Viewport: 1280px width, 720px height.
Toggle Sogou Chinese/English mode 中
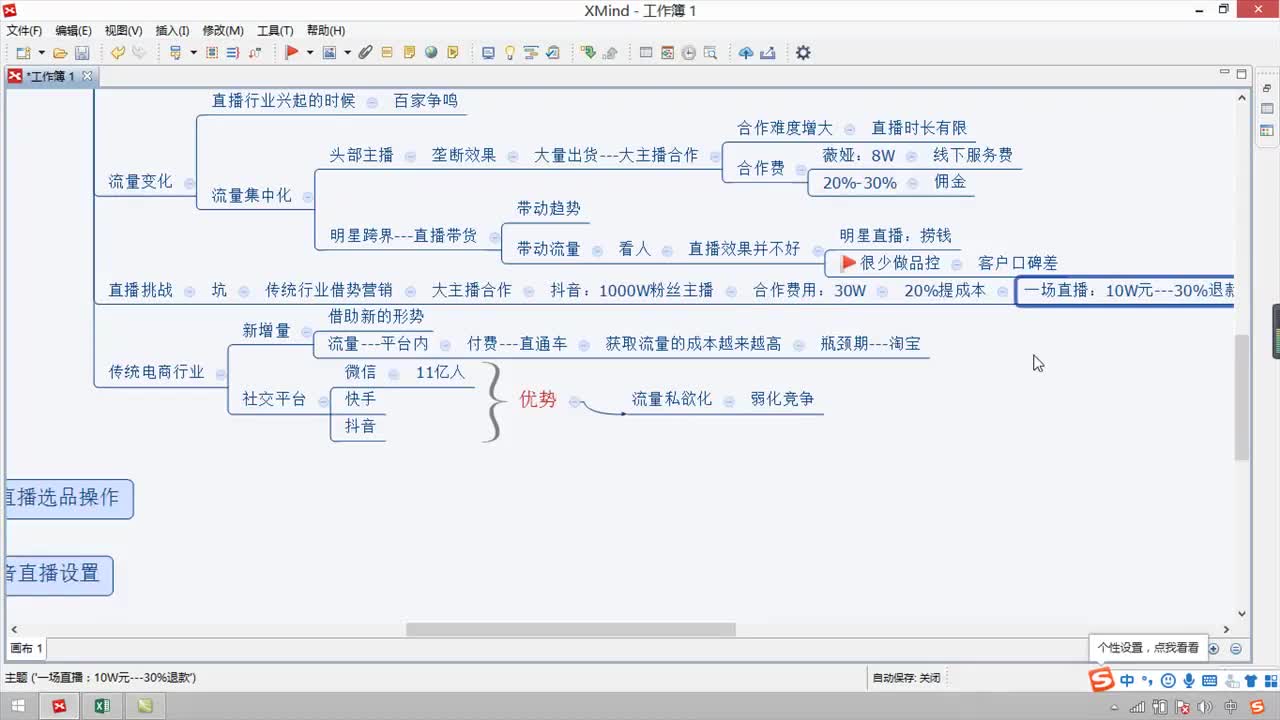tap(1127, 681)
